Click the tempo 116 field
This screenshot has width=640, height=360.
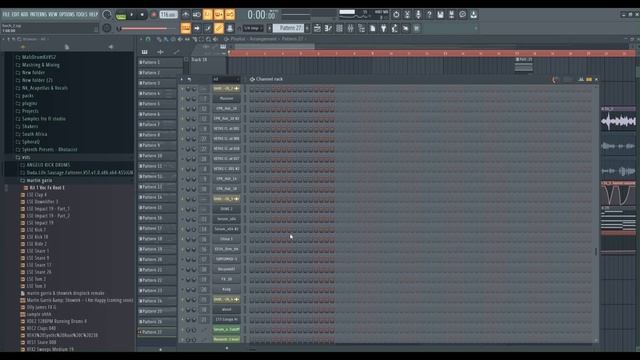point(168,15)
